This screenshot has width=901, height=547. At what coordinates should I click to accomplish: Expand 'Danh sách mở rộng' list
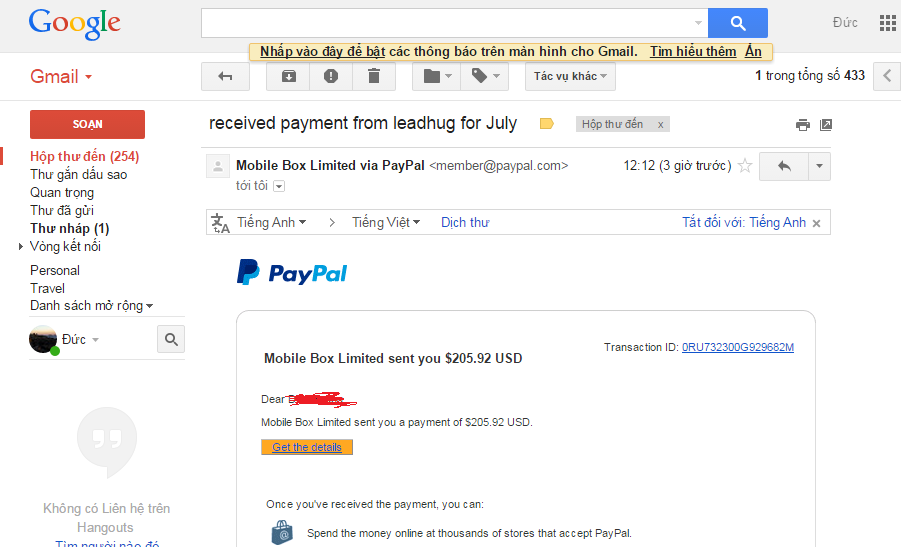91,306
